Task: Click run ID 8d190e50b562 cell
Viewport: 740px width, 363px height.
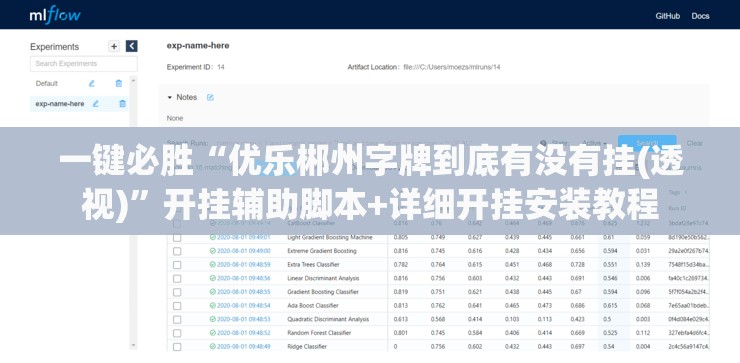Action: coord(689,237)
